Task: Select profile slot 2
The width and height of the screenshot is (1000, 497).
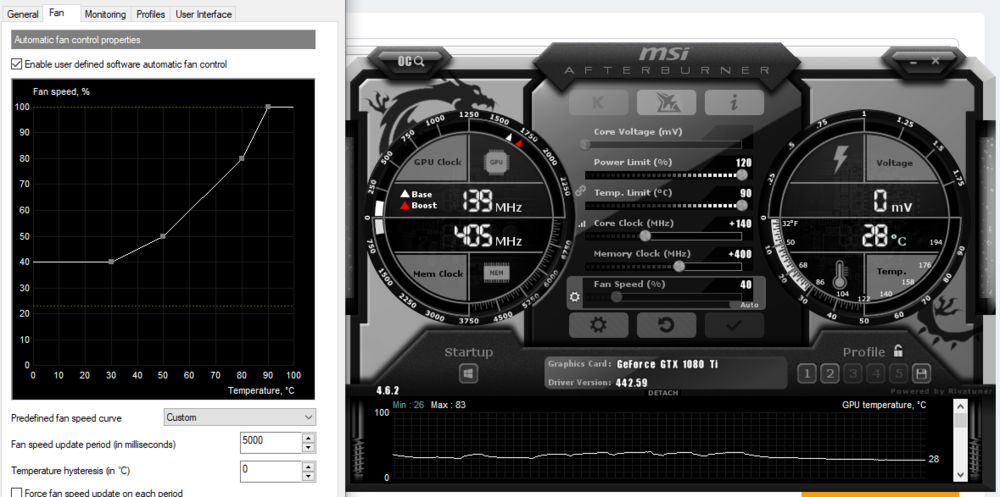Action: 829,373
